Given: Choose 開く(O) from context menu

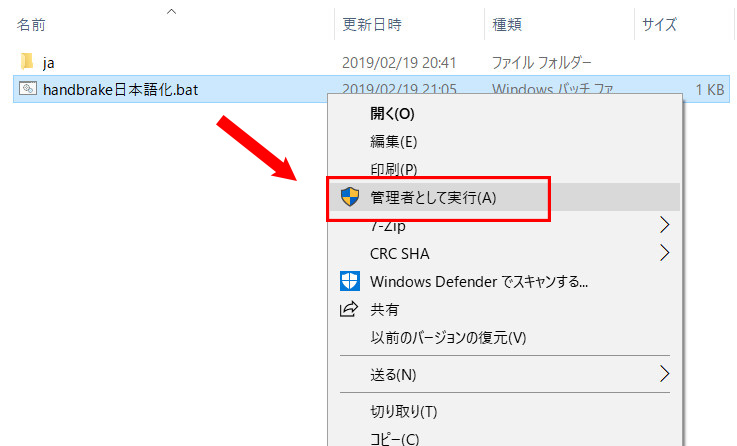Looking at the screenshot, I should [x=504, y=113].
